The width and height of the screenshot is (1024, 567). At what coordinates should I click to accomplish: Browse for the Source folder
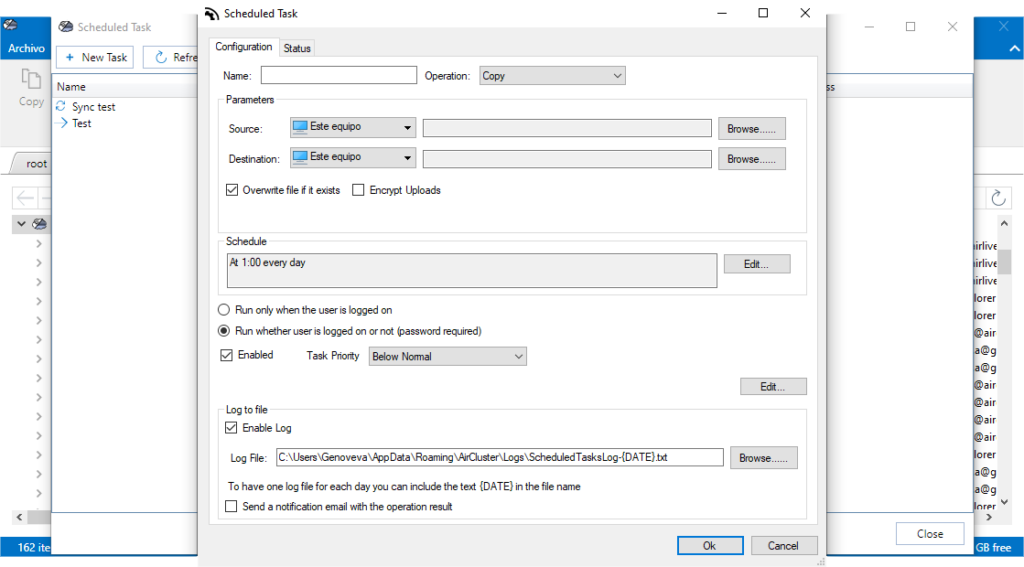click(752, 129)
